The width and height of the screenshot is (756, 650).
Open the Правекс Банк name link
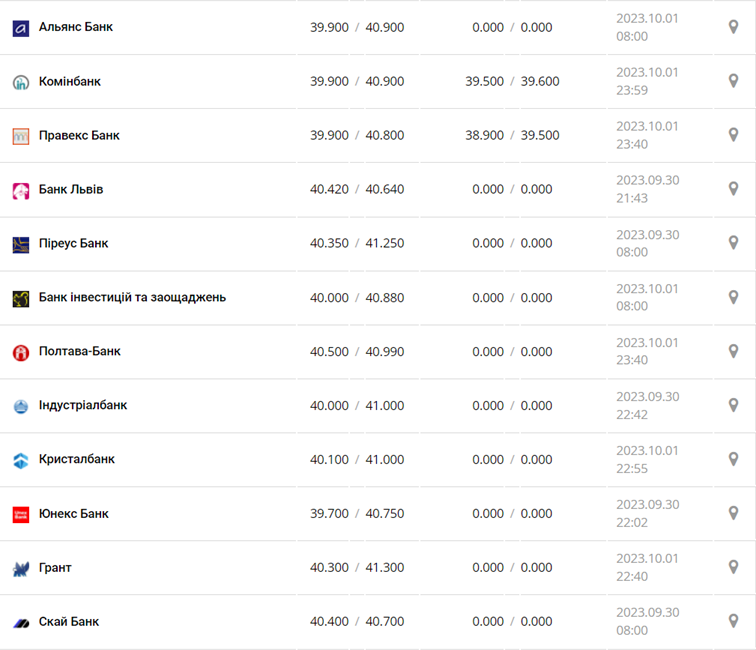[x=79, y=135]
